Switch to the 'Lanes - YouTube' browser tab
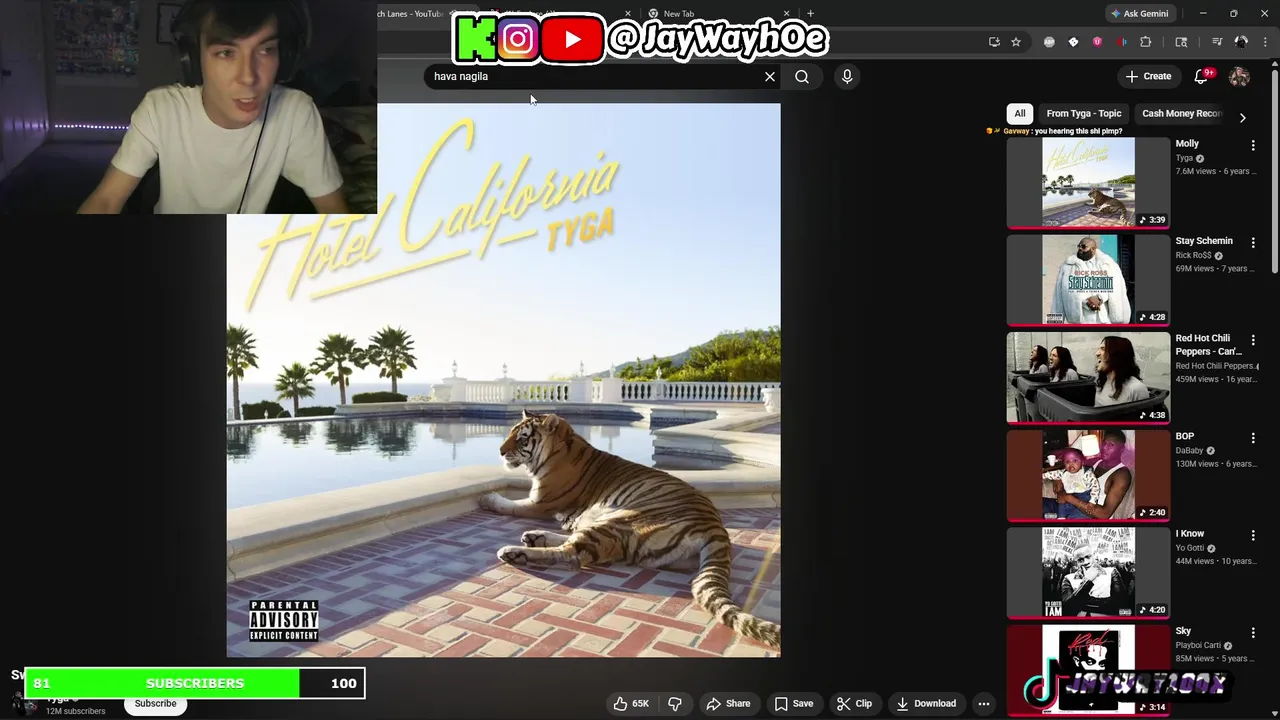Screen dimensions: 1280x720 click(410, 14)
